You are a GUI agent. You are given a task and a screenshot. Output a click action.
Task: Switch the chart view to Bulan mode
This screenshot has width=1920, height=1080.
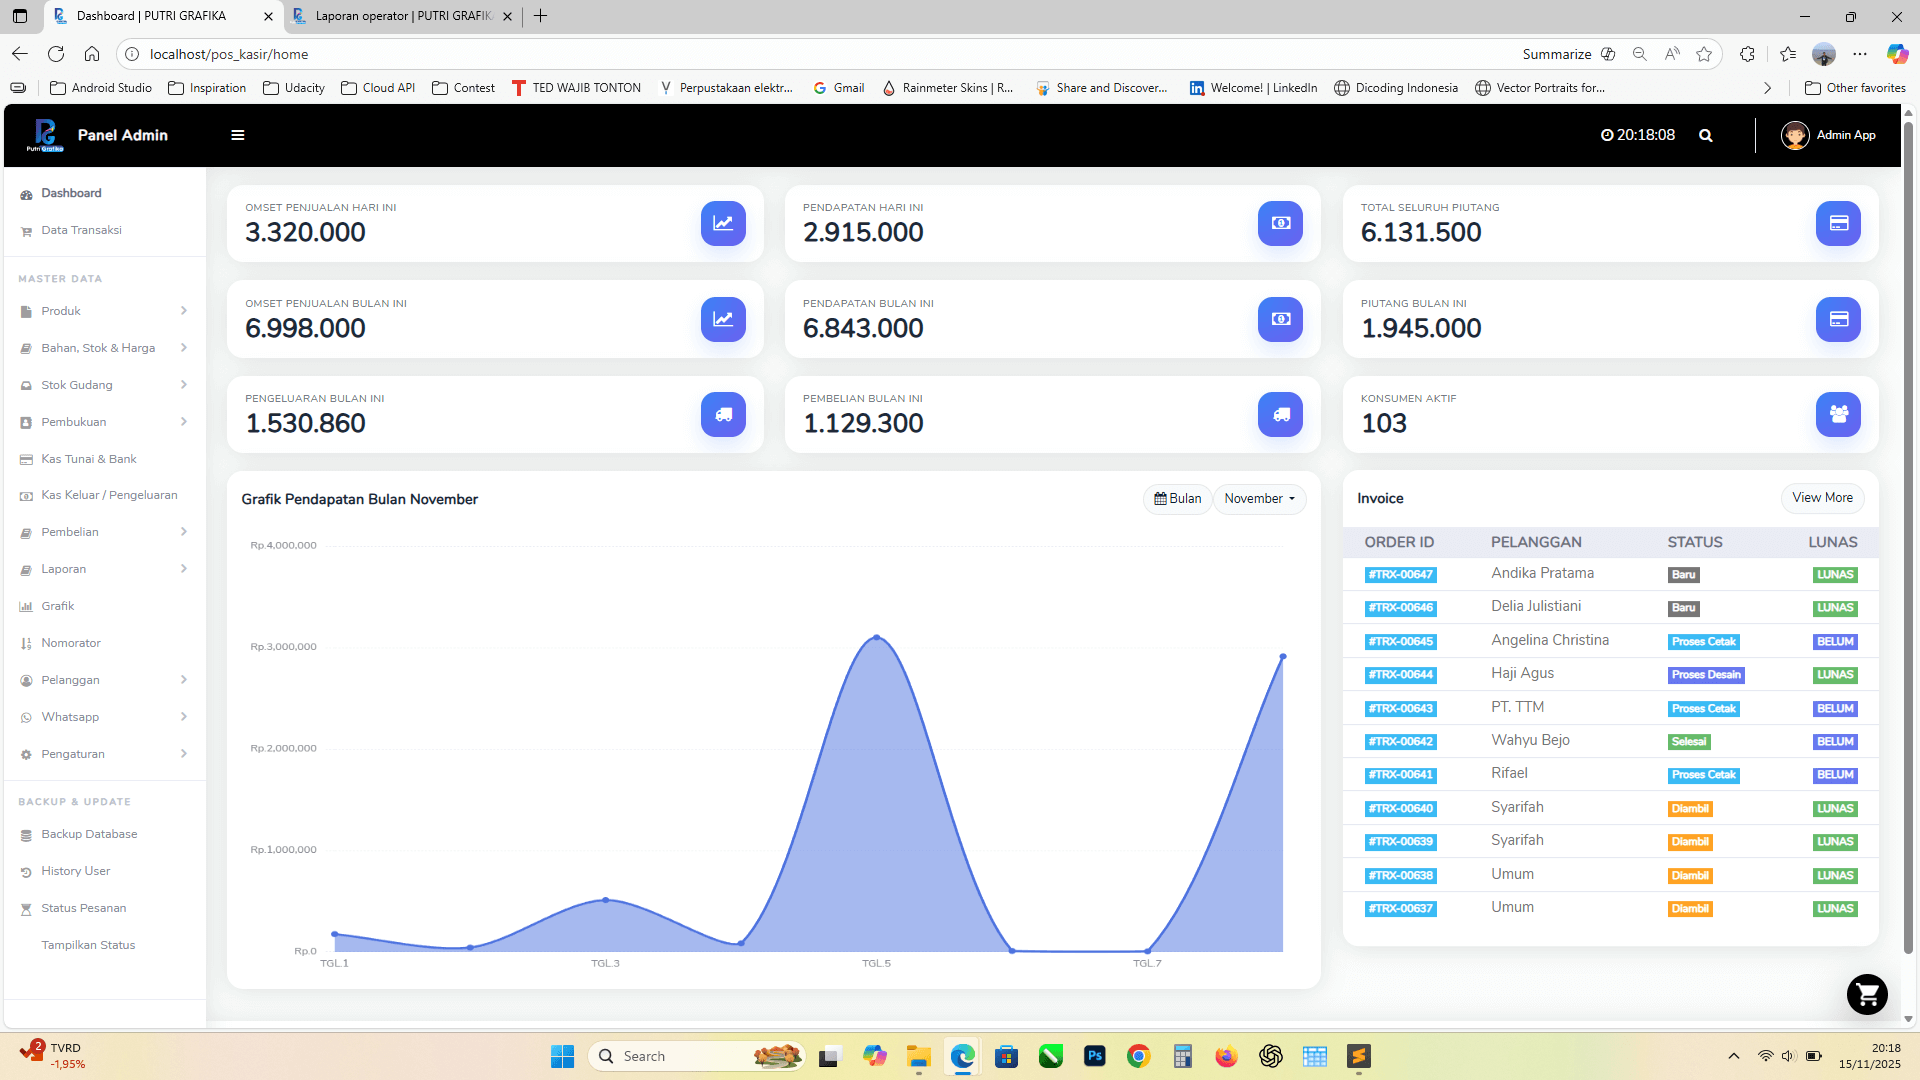tap(1177, 498)
